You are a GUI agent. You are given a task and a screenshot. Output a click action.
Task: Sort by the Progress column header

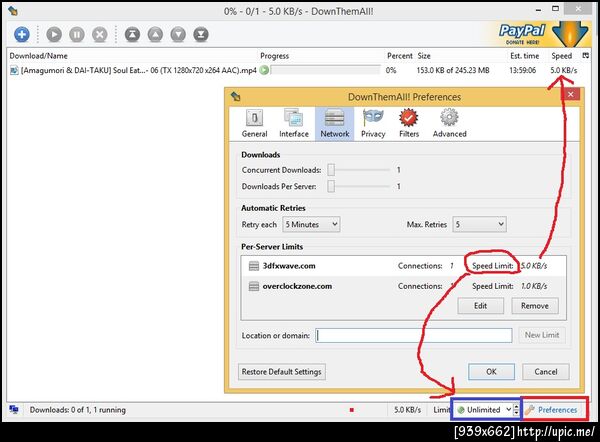tap(274, 56)
